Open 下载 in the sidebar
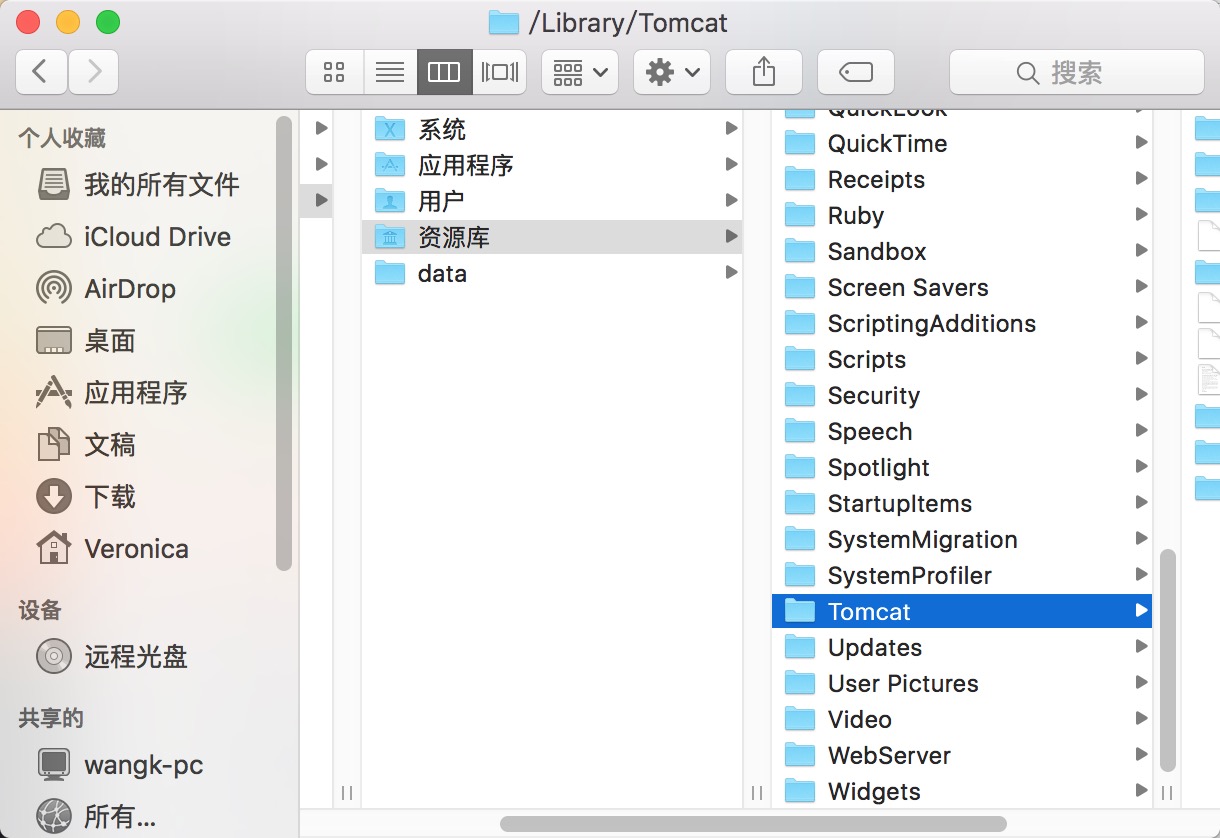Viewport: 1220px width, 838px height. coord(86,497)
